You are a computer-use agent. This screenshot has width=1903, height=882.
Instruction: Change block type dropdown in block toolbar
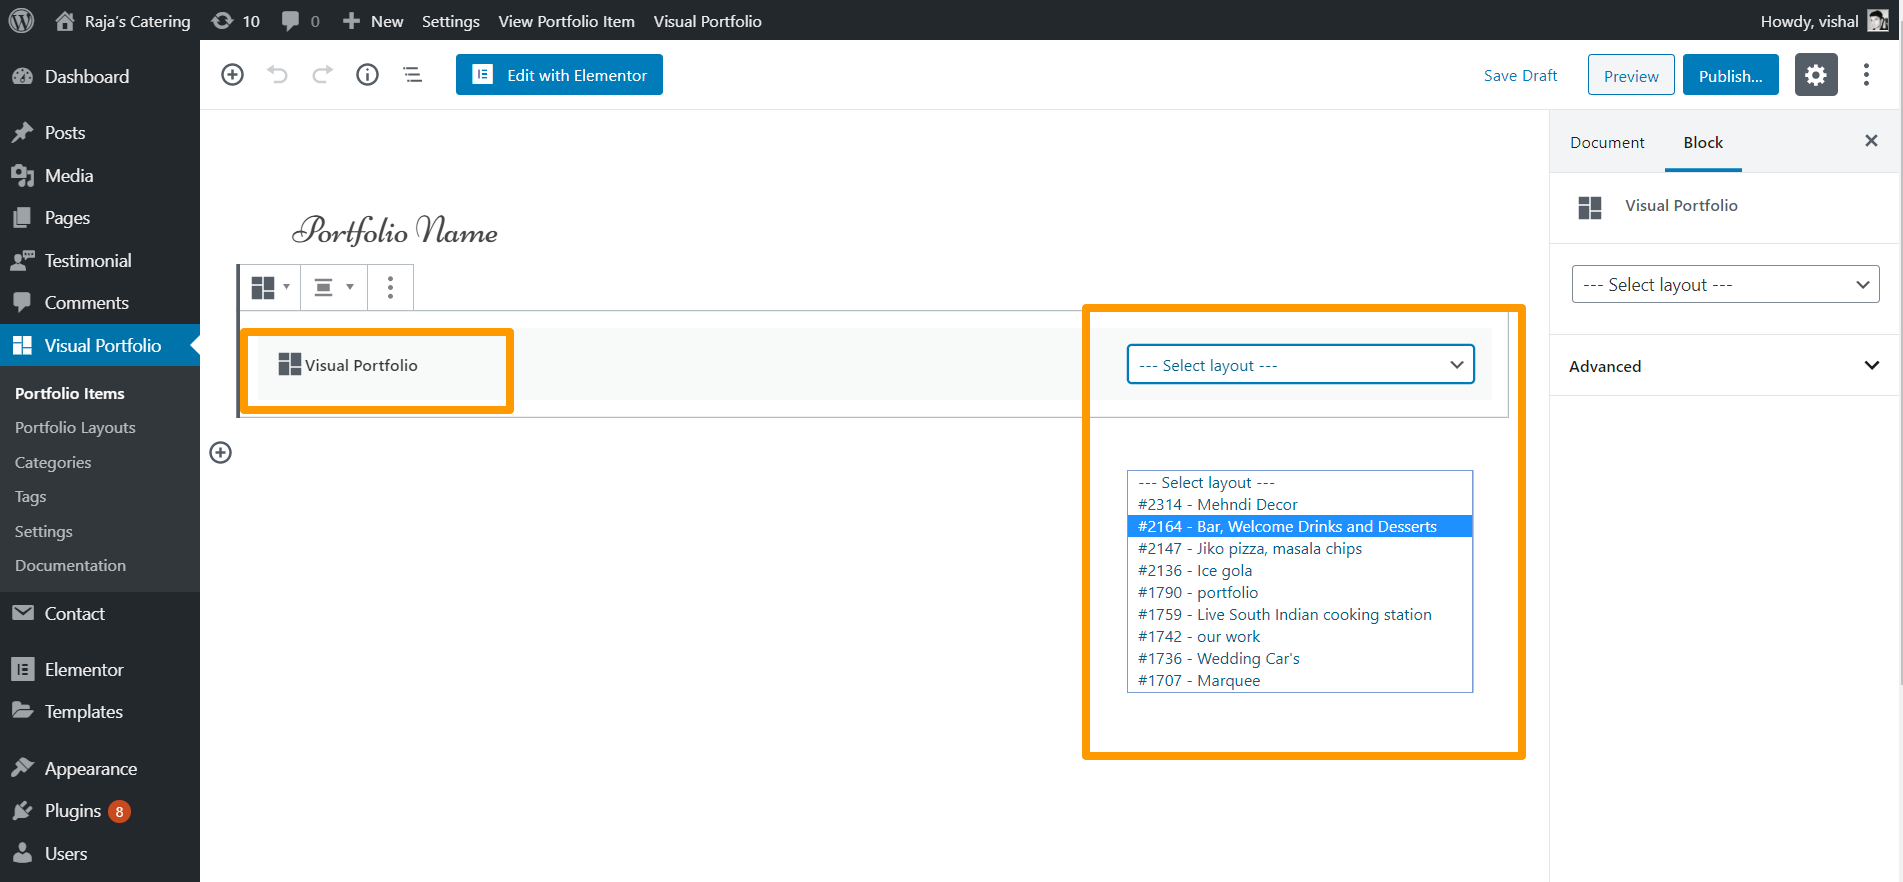pyautogui.click(x=270, y=287)
